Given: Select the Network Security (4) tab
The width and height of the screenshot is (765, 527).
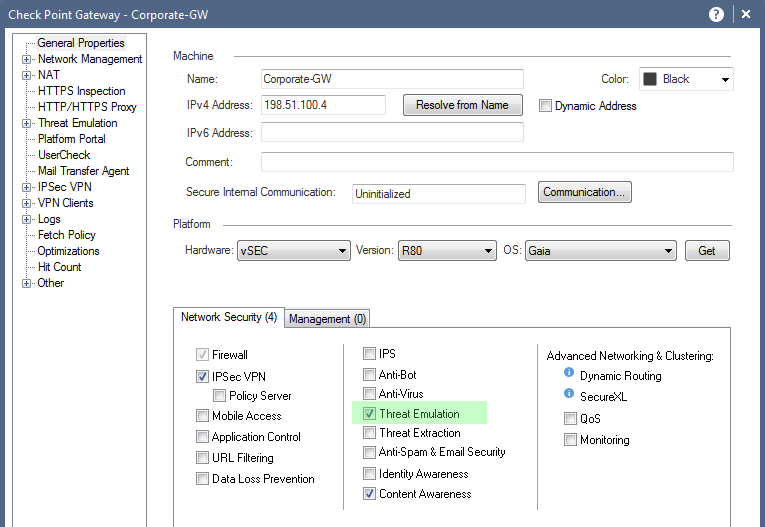Looking at the screenshot, I should click(x=229, y=317).
